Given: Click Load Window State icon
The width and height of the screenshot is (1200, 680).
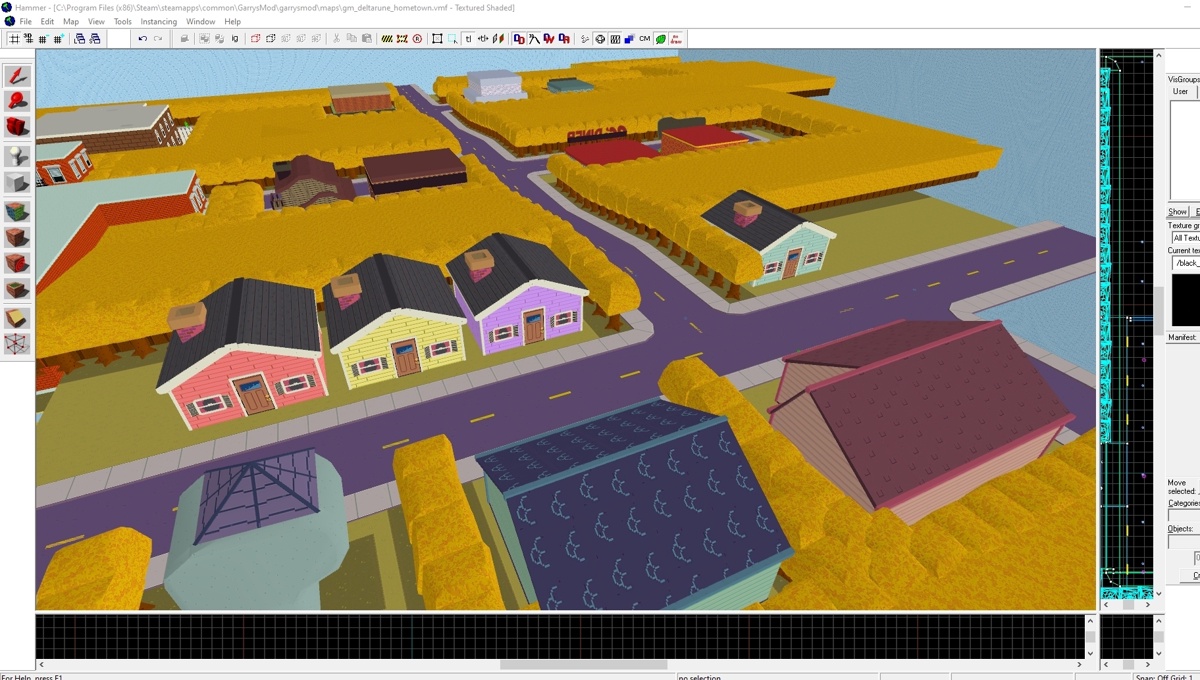Looking at the screenshot, I should point(79,39).
